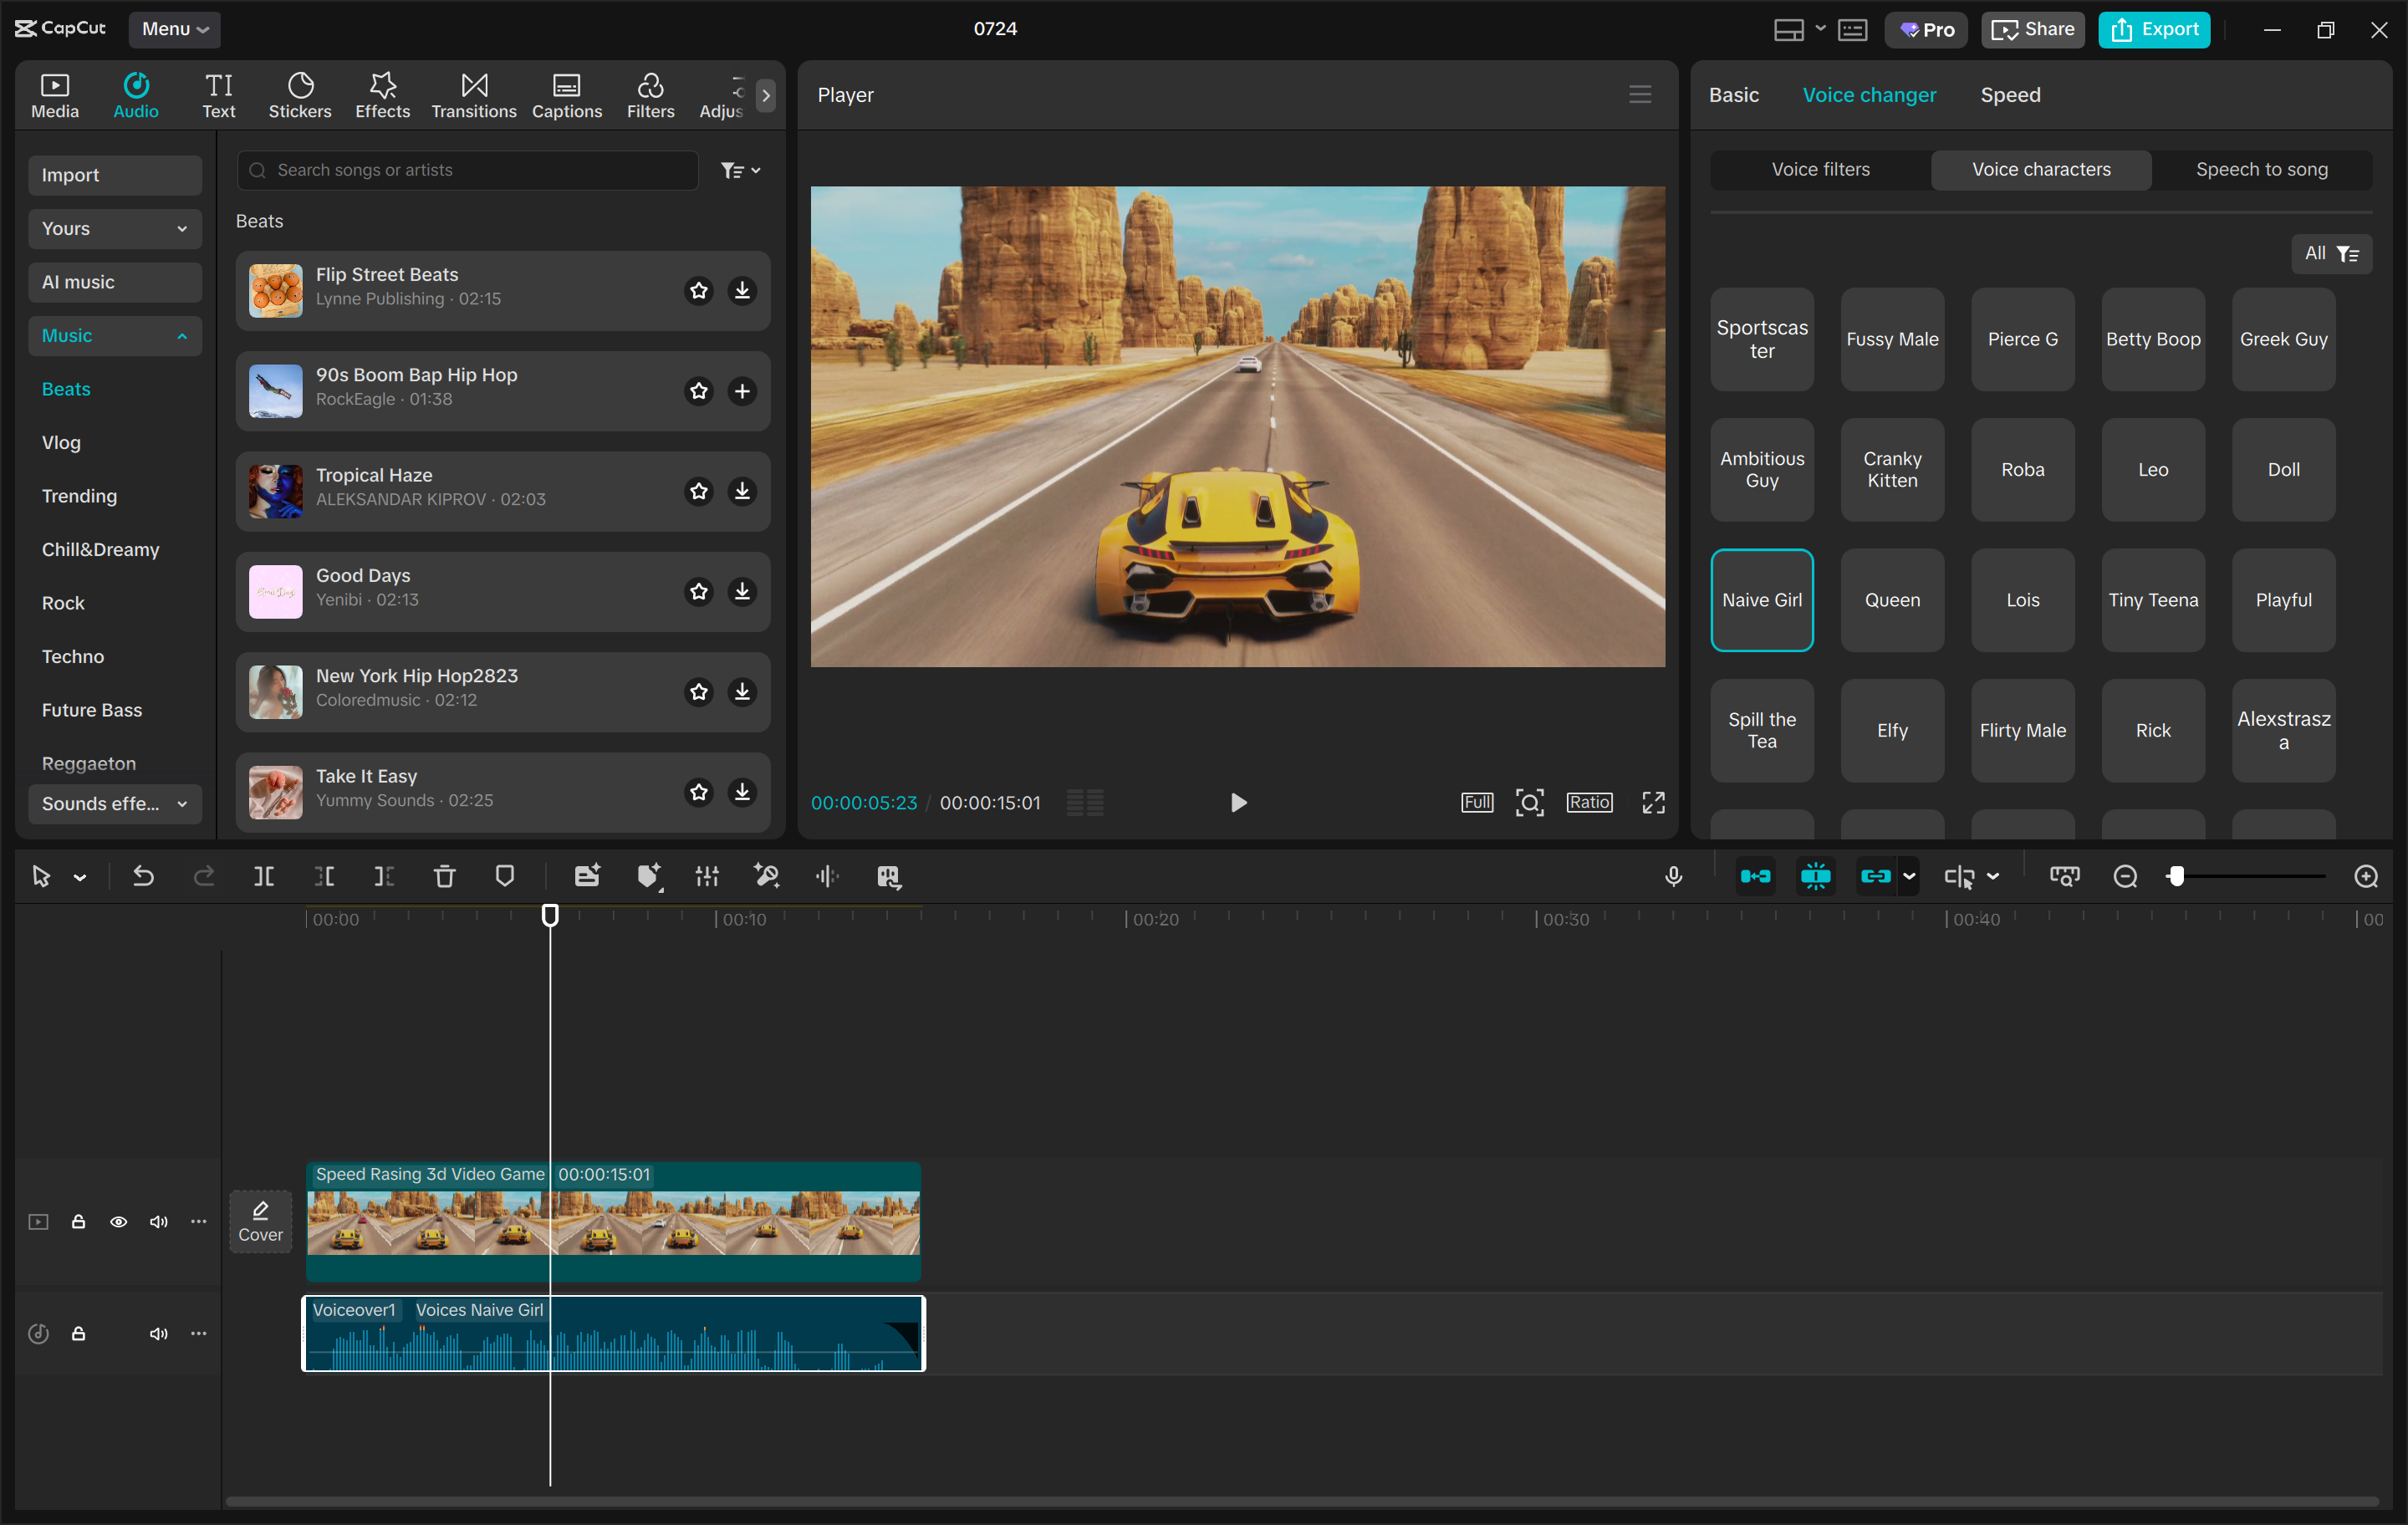The width and height of the screenshot is (2408, 1525).
Task: Open the Stickers panel
Action: [299, 94]
